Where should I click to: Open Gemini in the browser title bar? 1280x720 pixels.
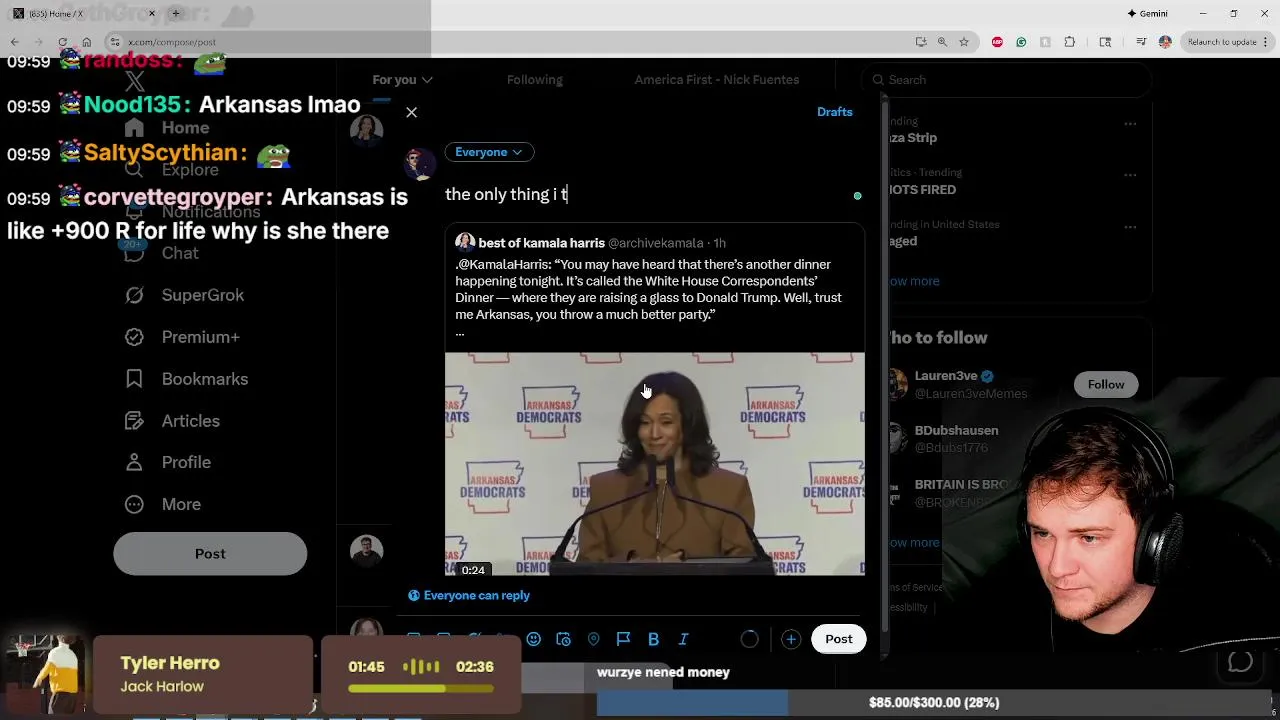(x=1147, y=14)
